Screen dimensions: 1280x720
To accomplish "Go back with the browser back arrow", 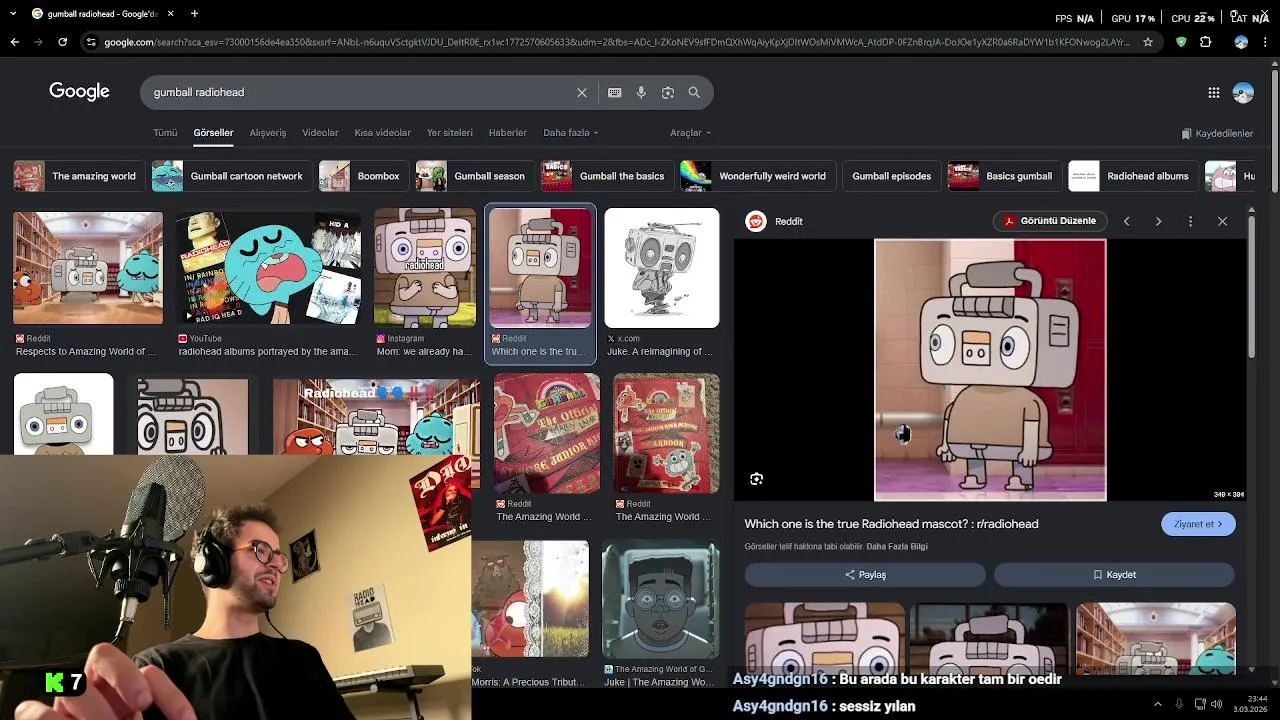I will pos(14,42).
